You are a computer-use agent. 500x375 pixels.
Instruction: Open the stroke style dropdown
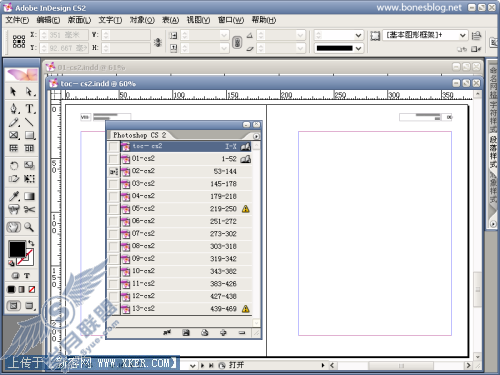pyautogui.click(x=358, y=49)
